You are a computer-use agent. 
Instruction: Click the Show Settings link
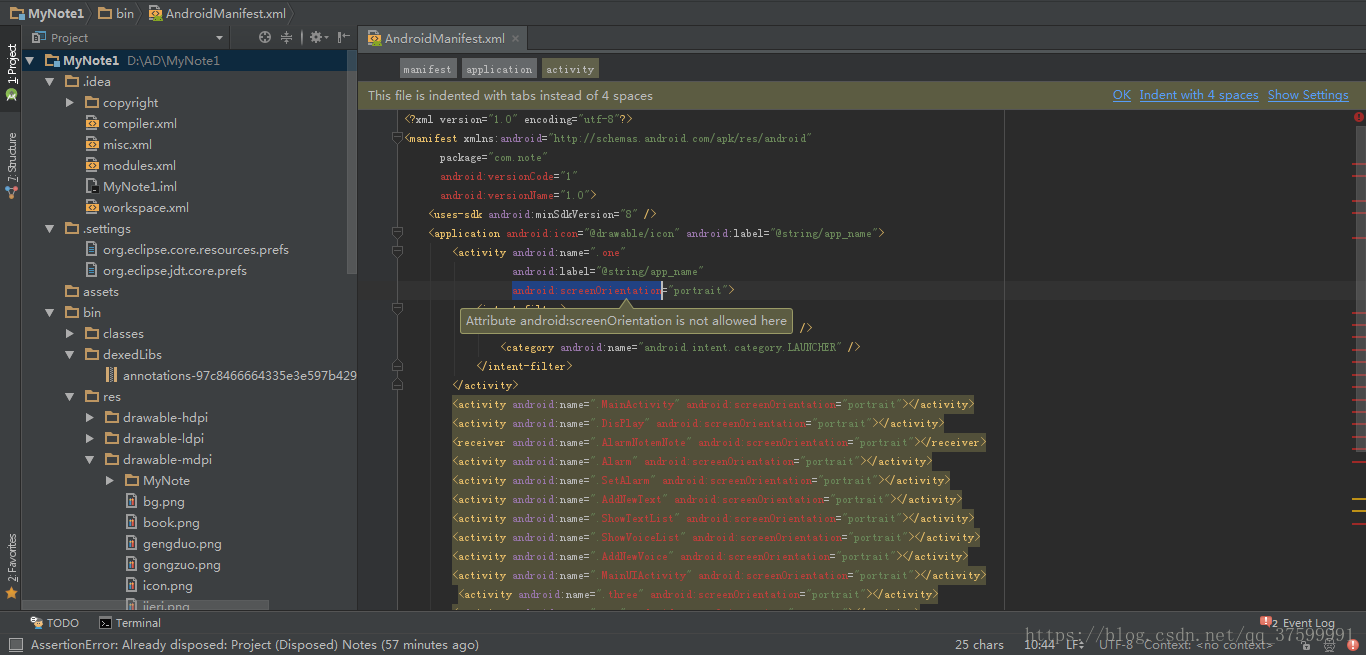point(1308,95)
